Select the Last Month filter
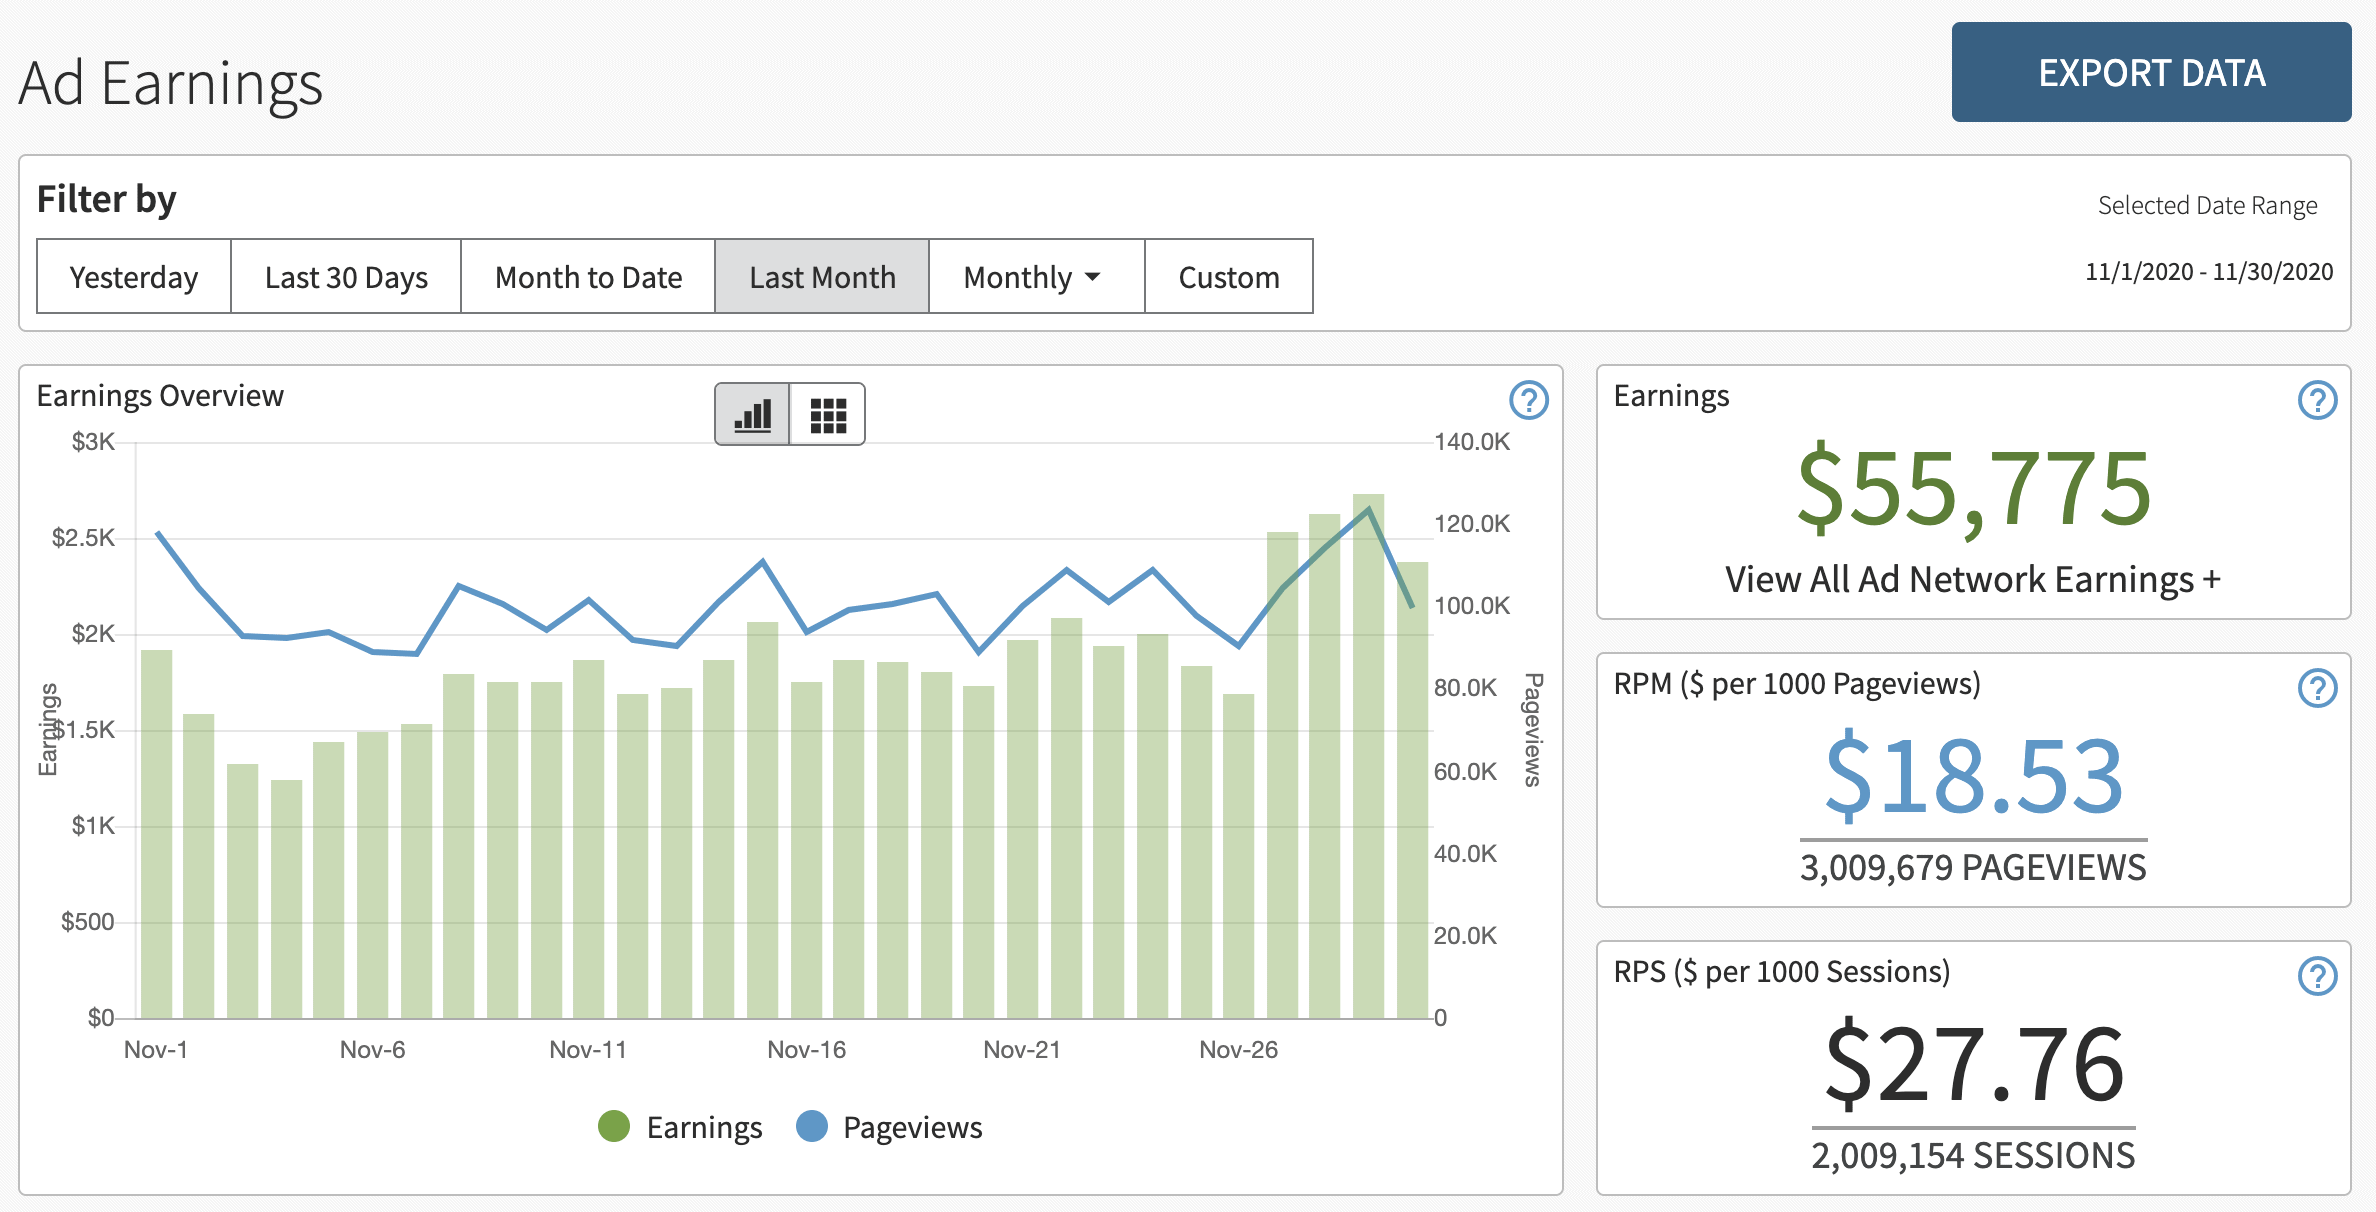The image size is (2376, 1212). click(822, 276)
